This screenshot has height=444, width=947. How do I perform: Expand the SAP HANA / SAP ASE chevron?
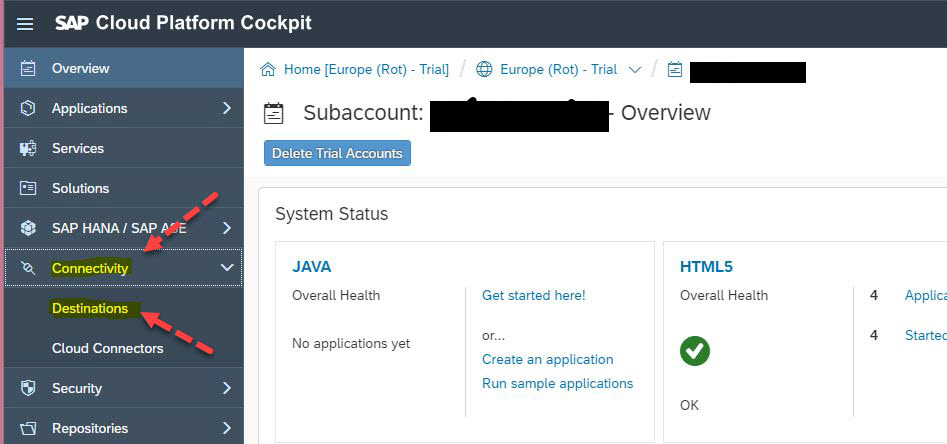(x=227, y=228)
